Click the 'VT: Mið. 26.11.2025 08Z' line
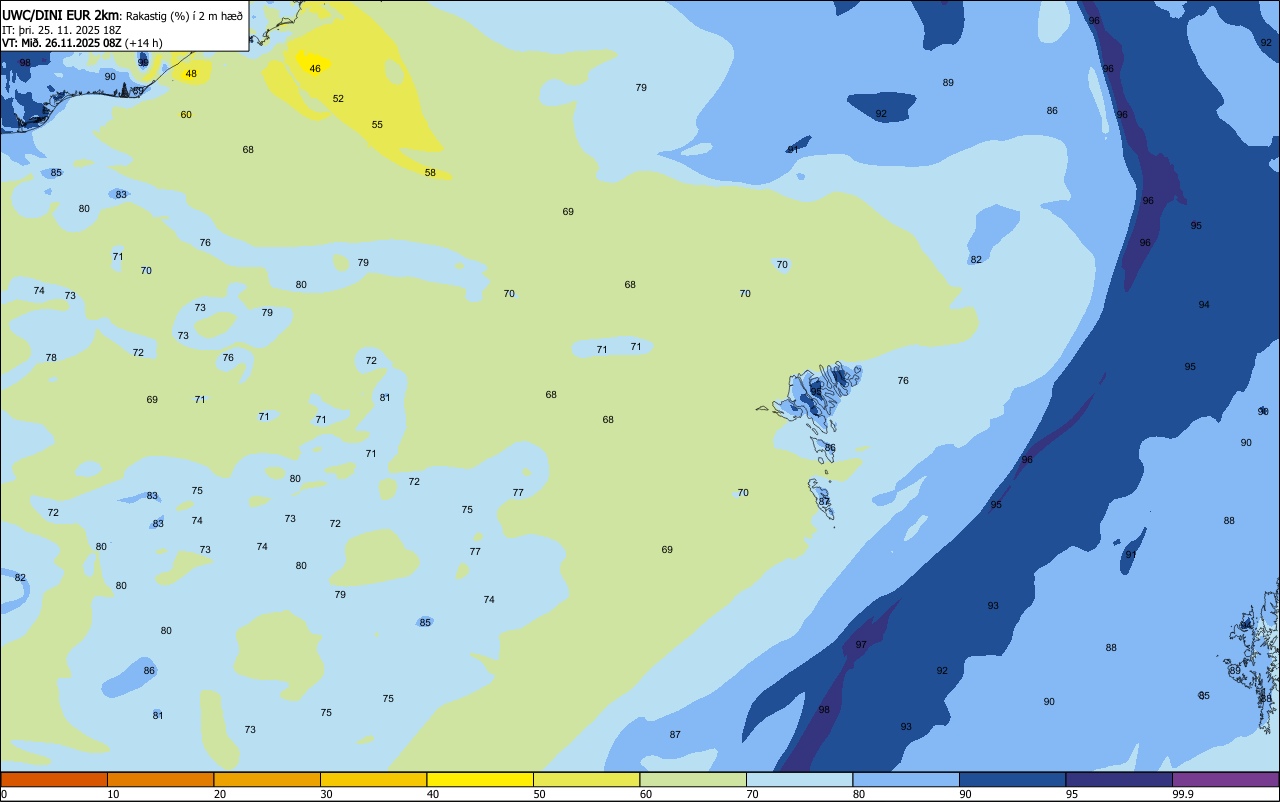This screenshot has width=1280, height=802. click(x=62, y=43)
